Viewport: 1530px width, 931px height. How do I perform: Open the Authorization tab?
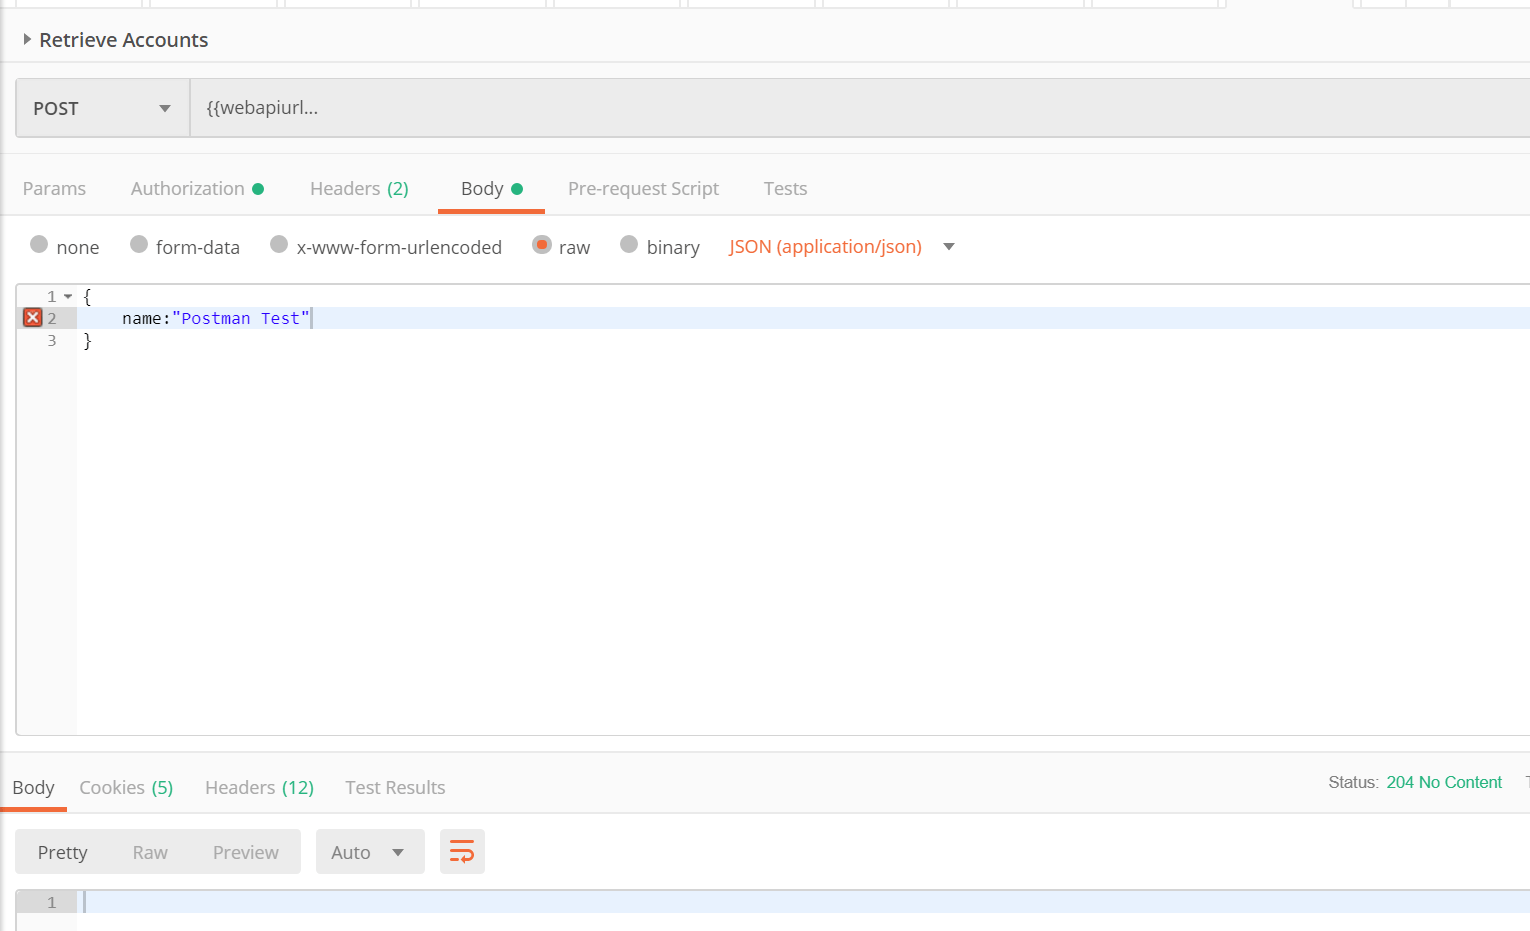188,189
